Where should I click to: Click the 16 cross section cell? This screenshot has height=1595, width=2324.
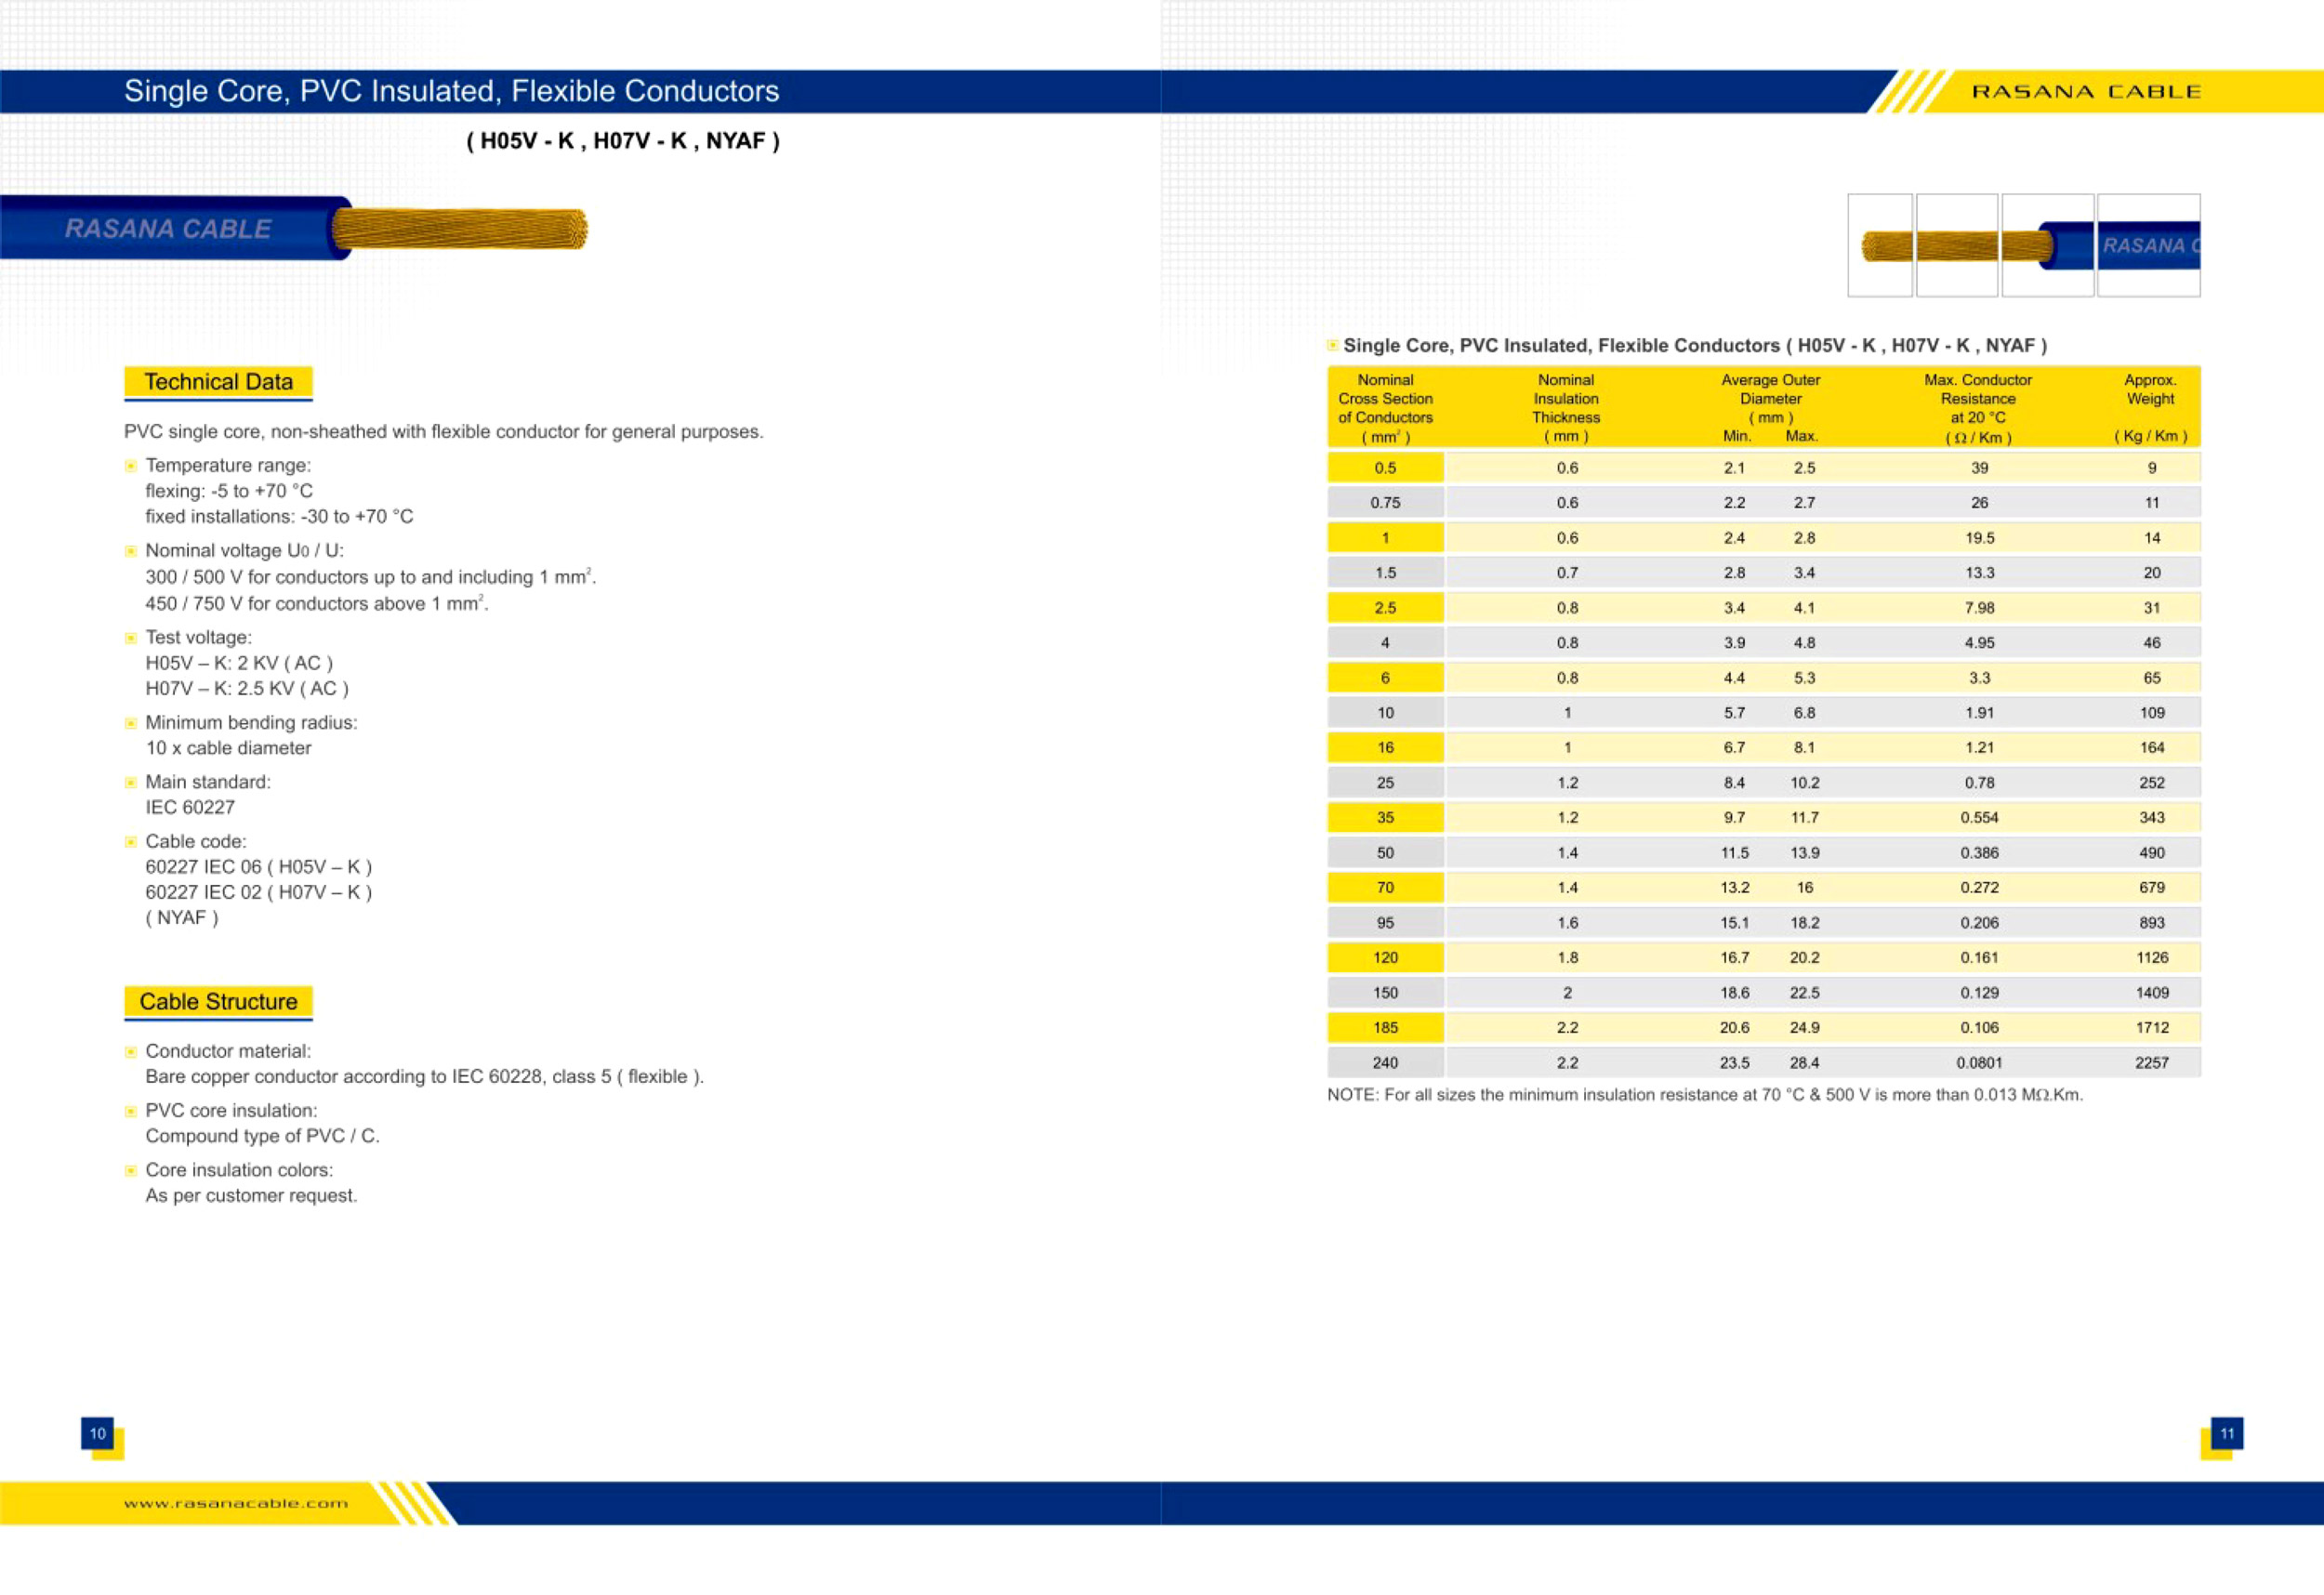click(x=1385, y=748)
